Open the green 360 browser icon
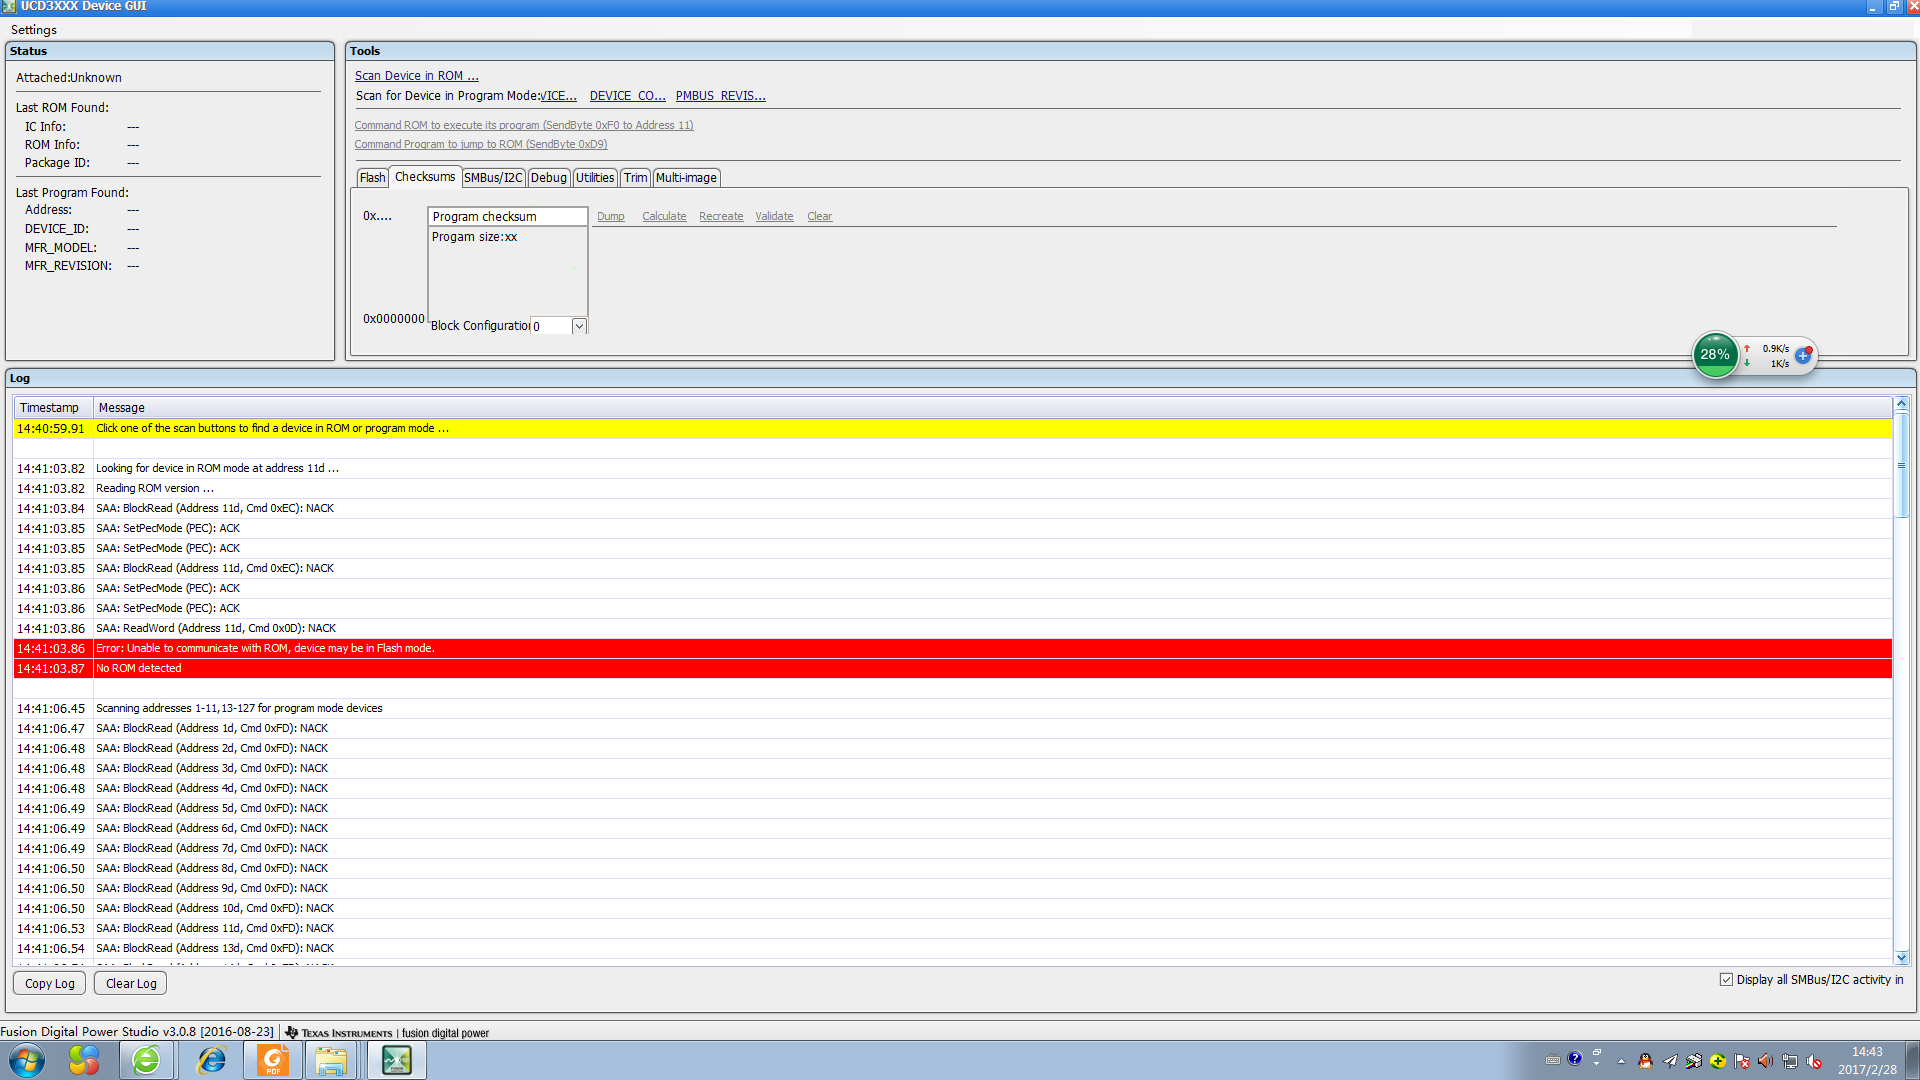 pyautogui.click(x=147, y=1060)
